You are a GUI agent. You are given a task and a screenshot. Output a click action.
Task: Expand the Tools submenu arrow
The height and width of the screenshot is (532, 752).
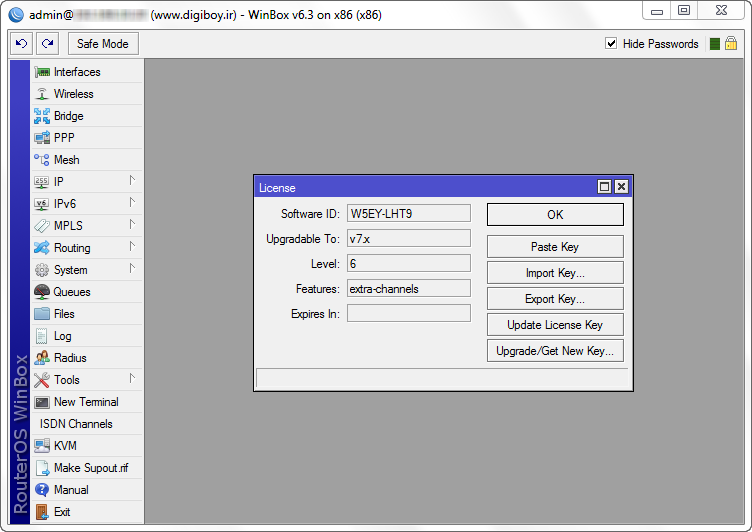point(132,379)
